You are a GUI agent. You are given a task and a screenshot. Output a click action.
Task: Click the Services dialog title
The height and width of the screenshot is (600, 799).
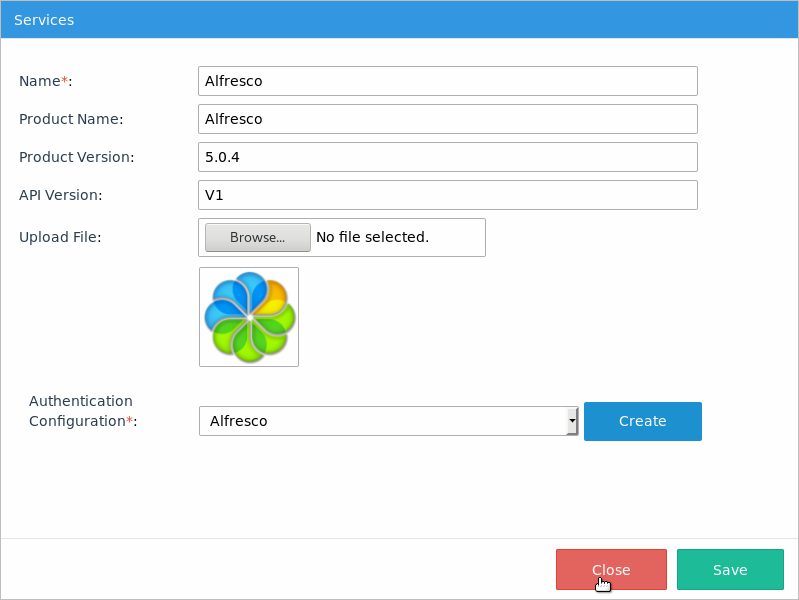tap(44, 20)
